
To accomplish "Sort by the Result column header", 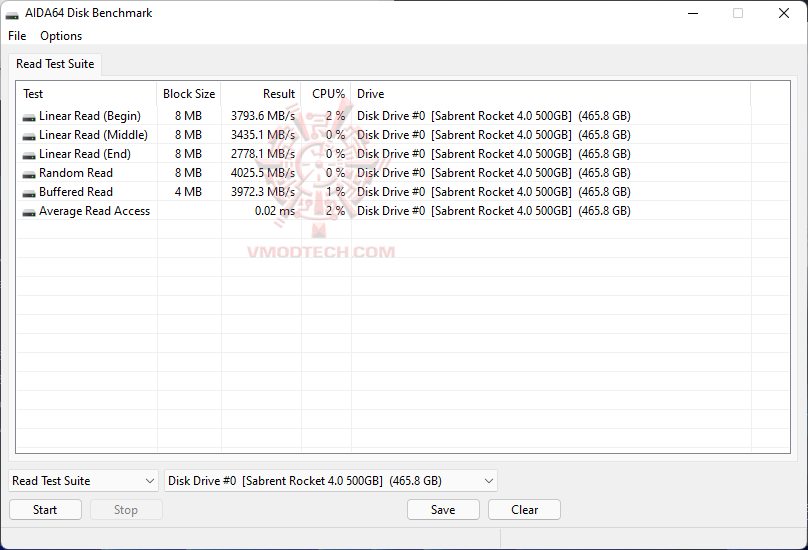I will (261, 94).
